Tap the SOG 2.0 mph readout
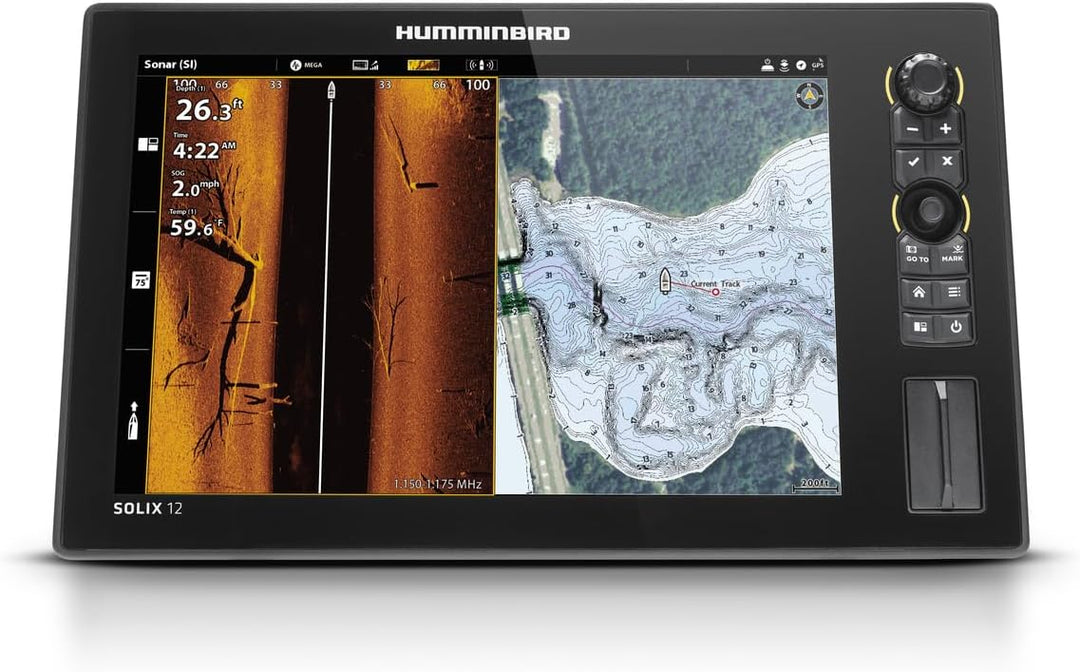 [196, 185]
